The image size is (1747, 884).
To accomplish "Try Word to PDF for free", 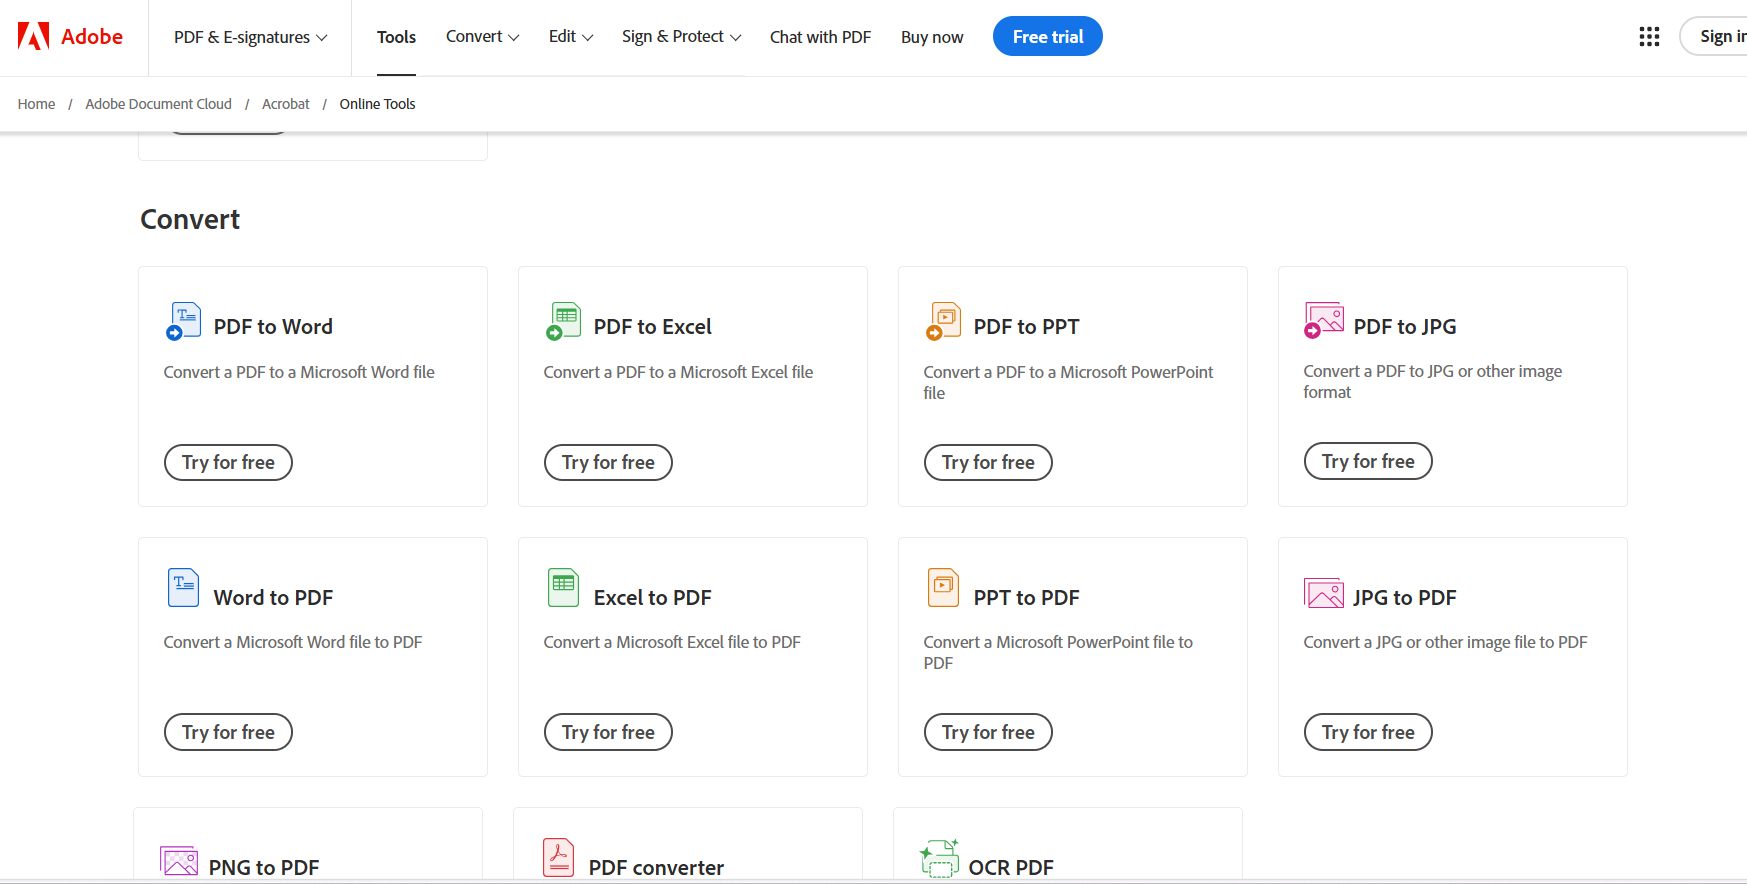I will 228,732.
